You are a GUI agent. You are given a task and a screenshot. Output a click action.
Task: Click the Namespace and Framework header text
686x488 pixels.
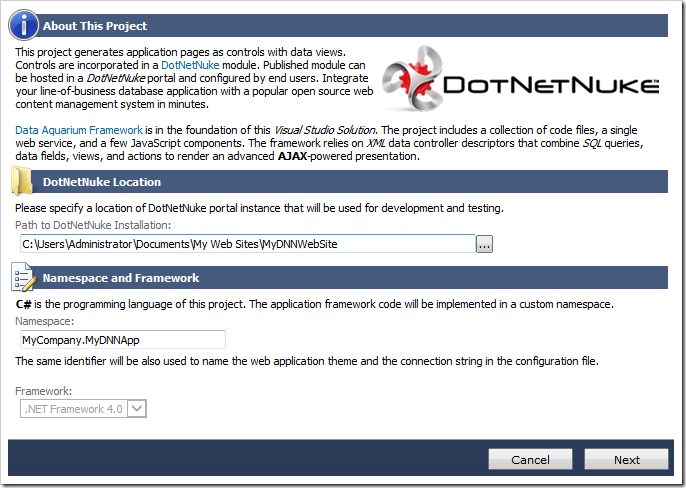pos(121,278)
